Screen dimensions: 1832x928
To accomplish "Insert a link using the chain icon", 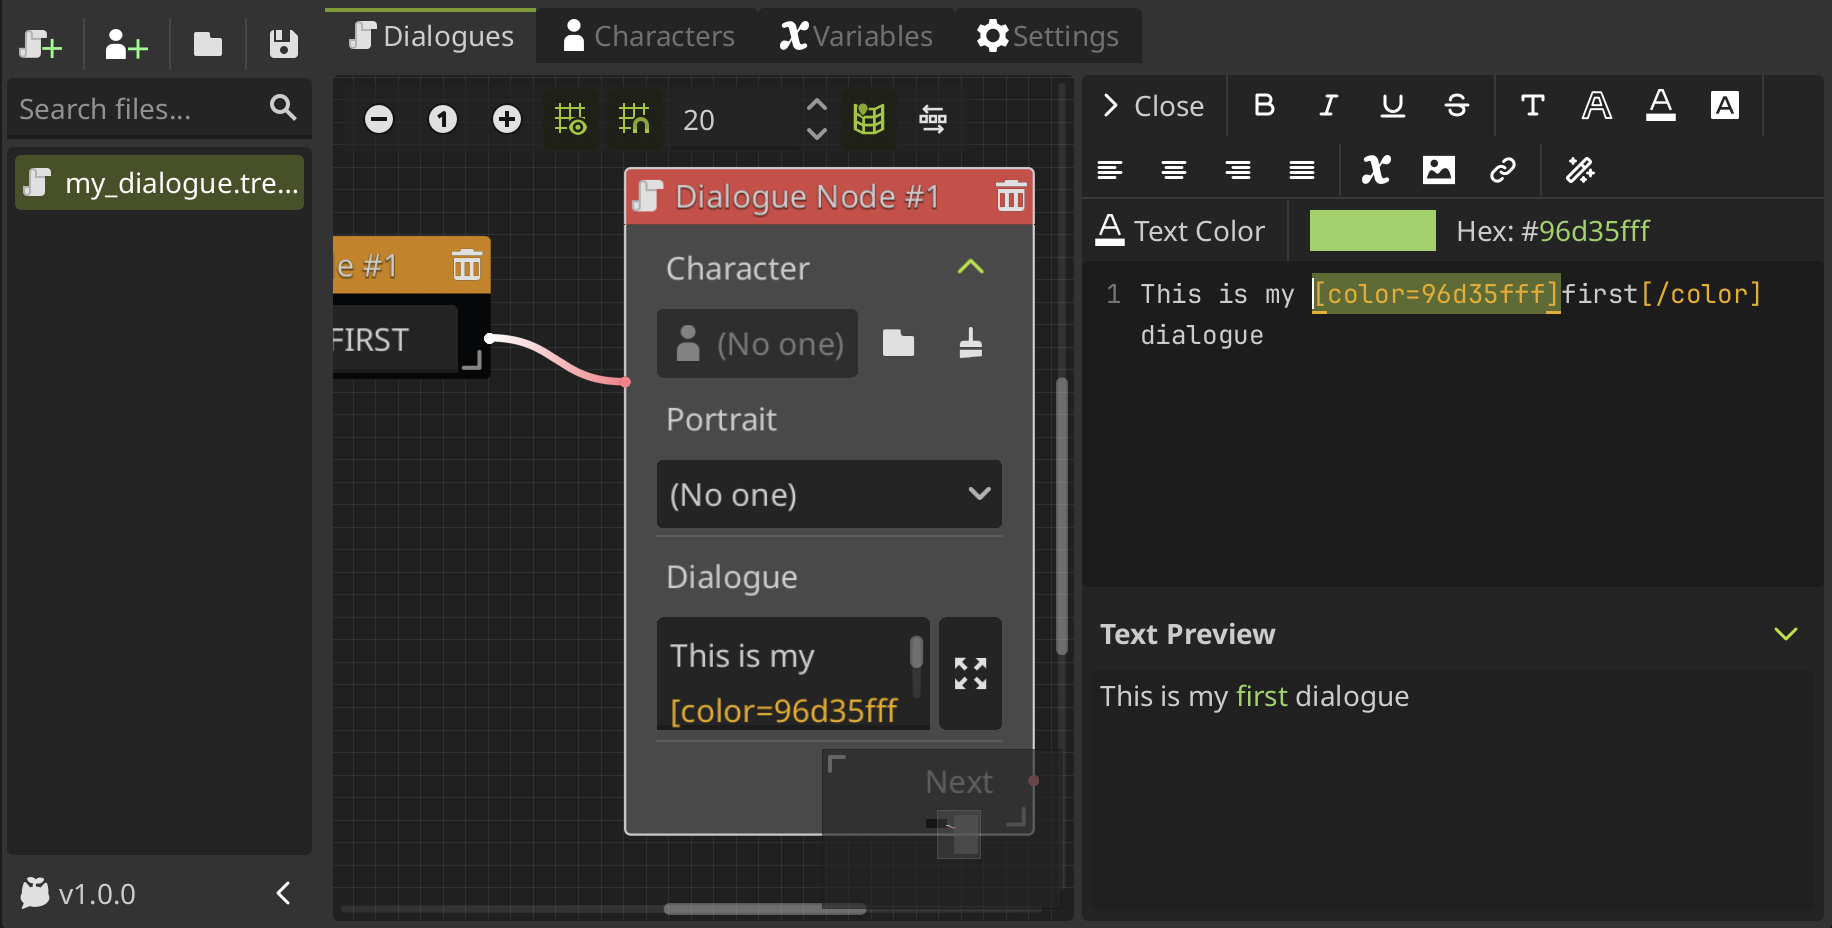I will [1504, 170].
